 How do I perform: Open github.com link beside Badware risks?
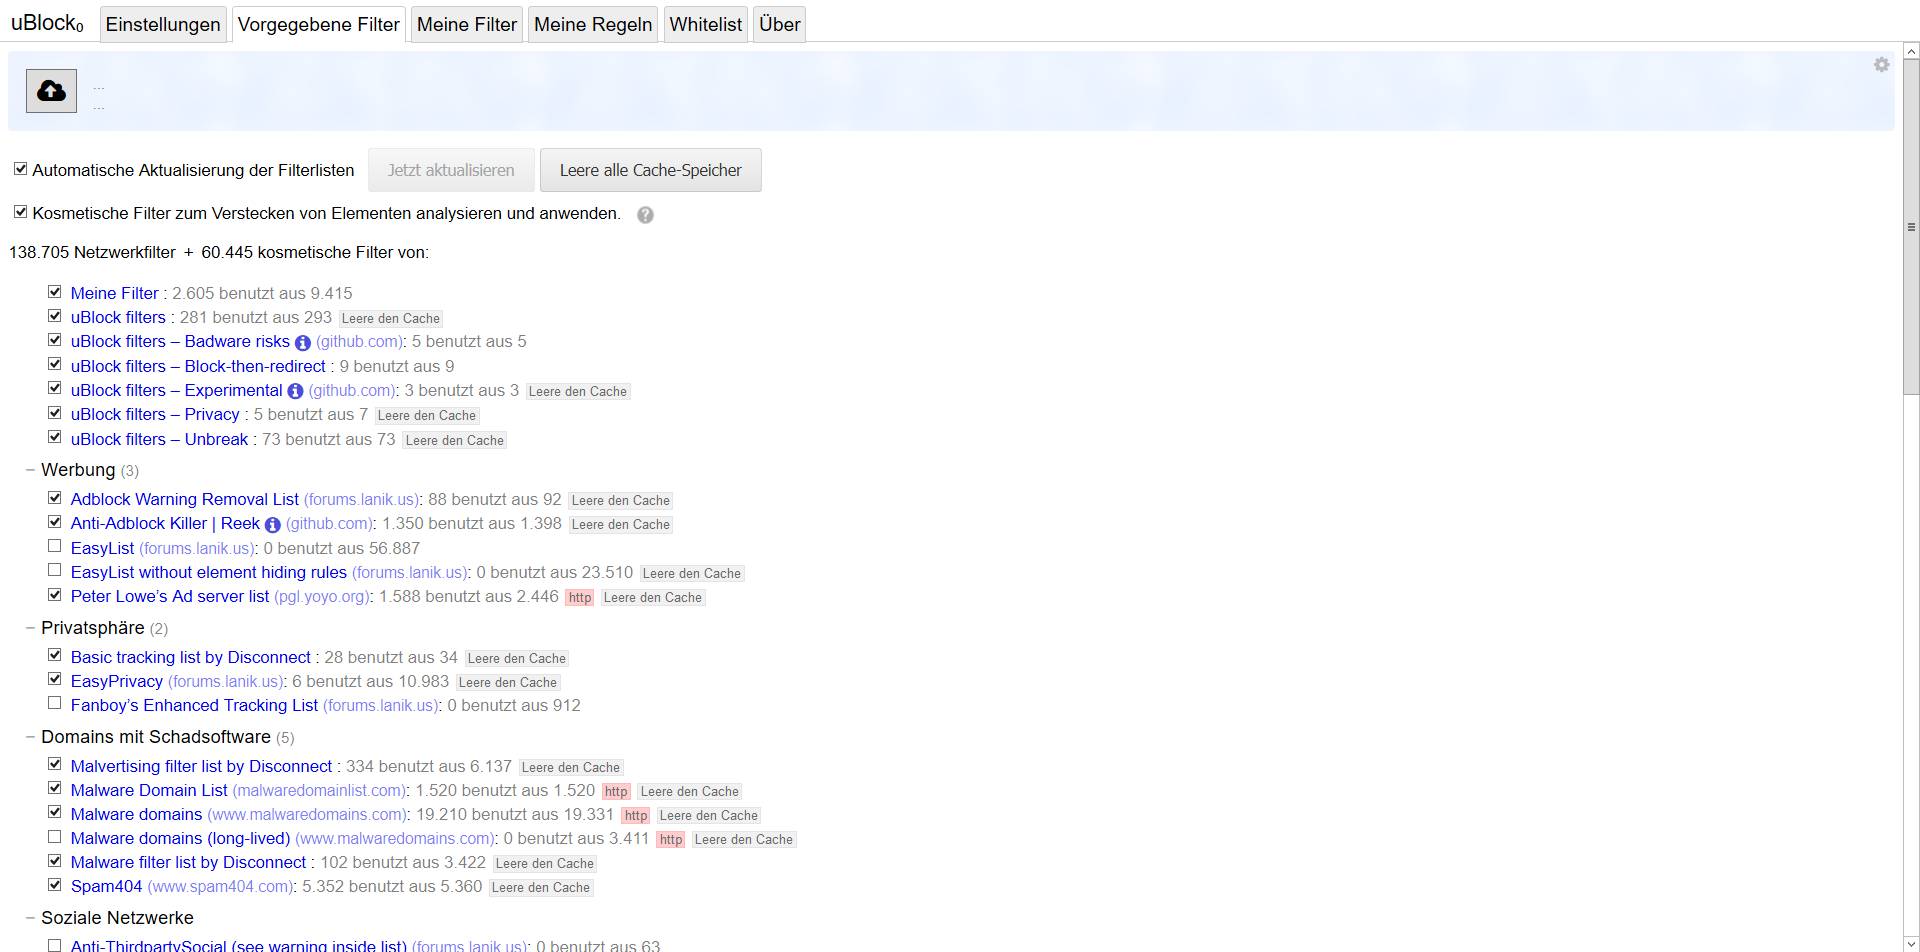tap(359, 341)
